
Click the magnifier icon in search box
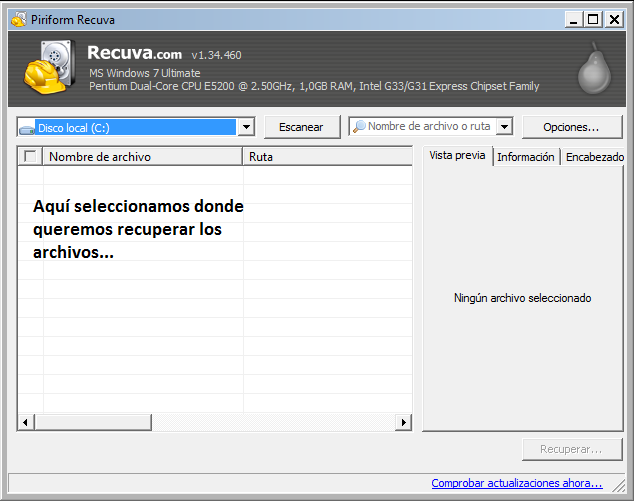[x=358, y=127]
